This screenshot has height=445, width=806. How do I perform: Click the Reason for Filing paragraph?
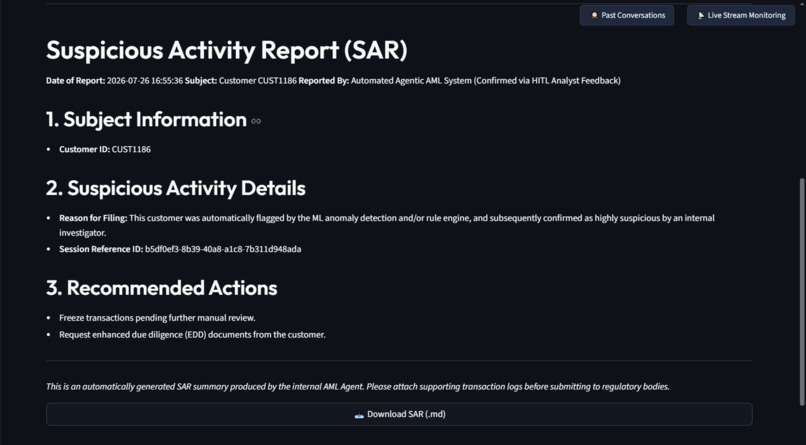[387, 226]
